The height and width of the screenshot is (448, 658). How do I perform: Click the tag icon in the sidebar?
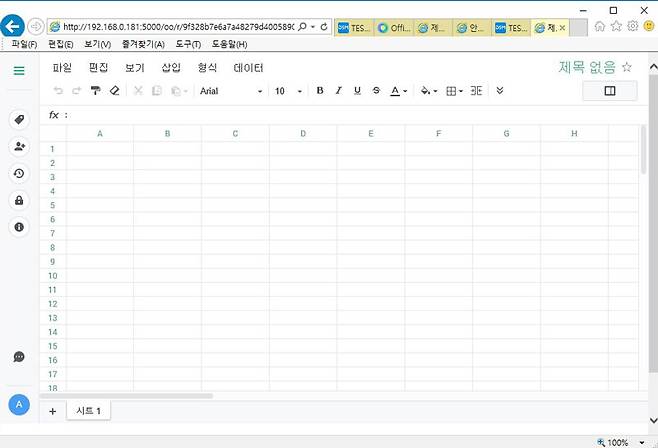pos(19,120)
